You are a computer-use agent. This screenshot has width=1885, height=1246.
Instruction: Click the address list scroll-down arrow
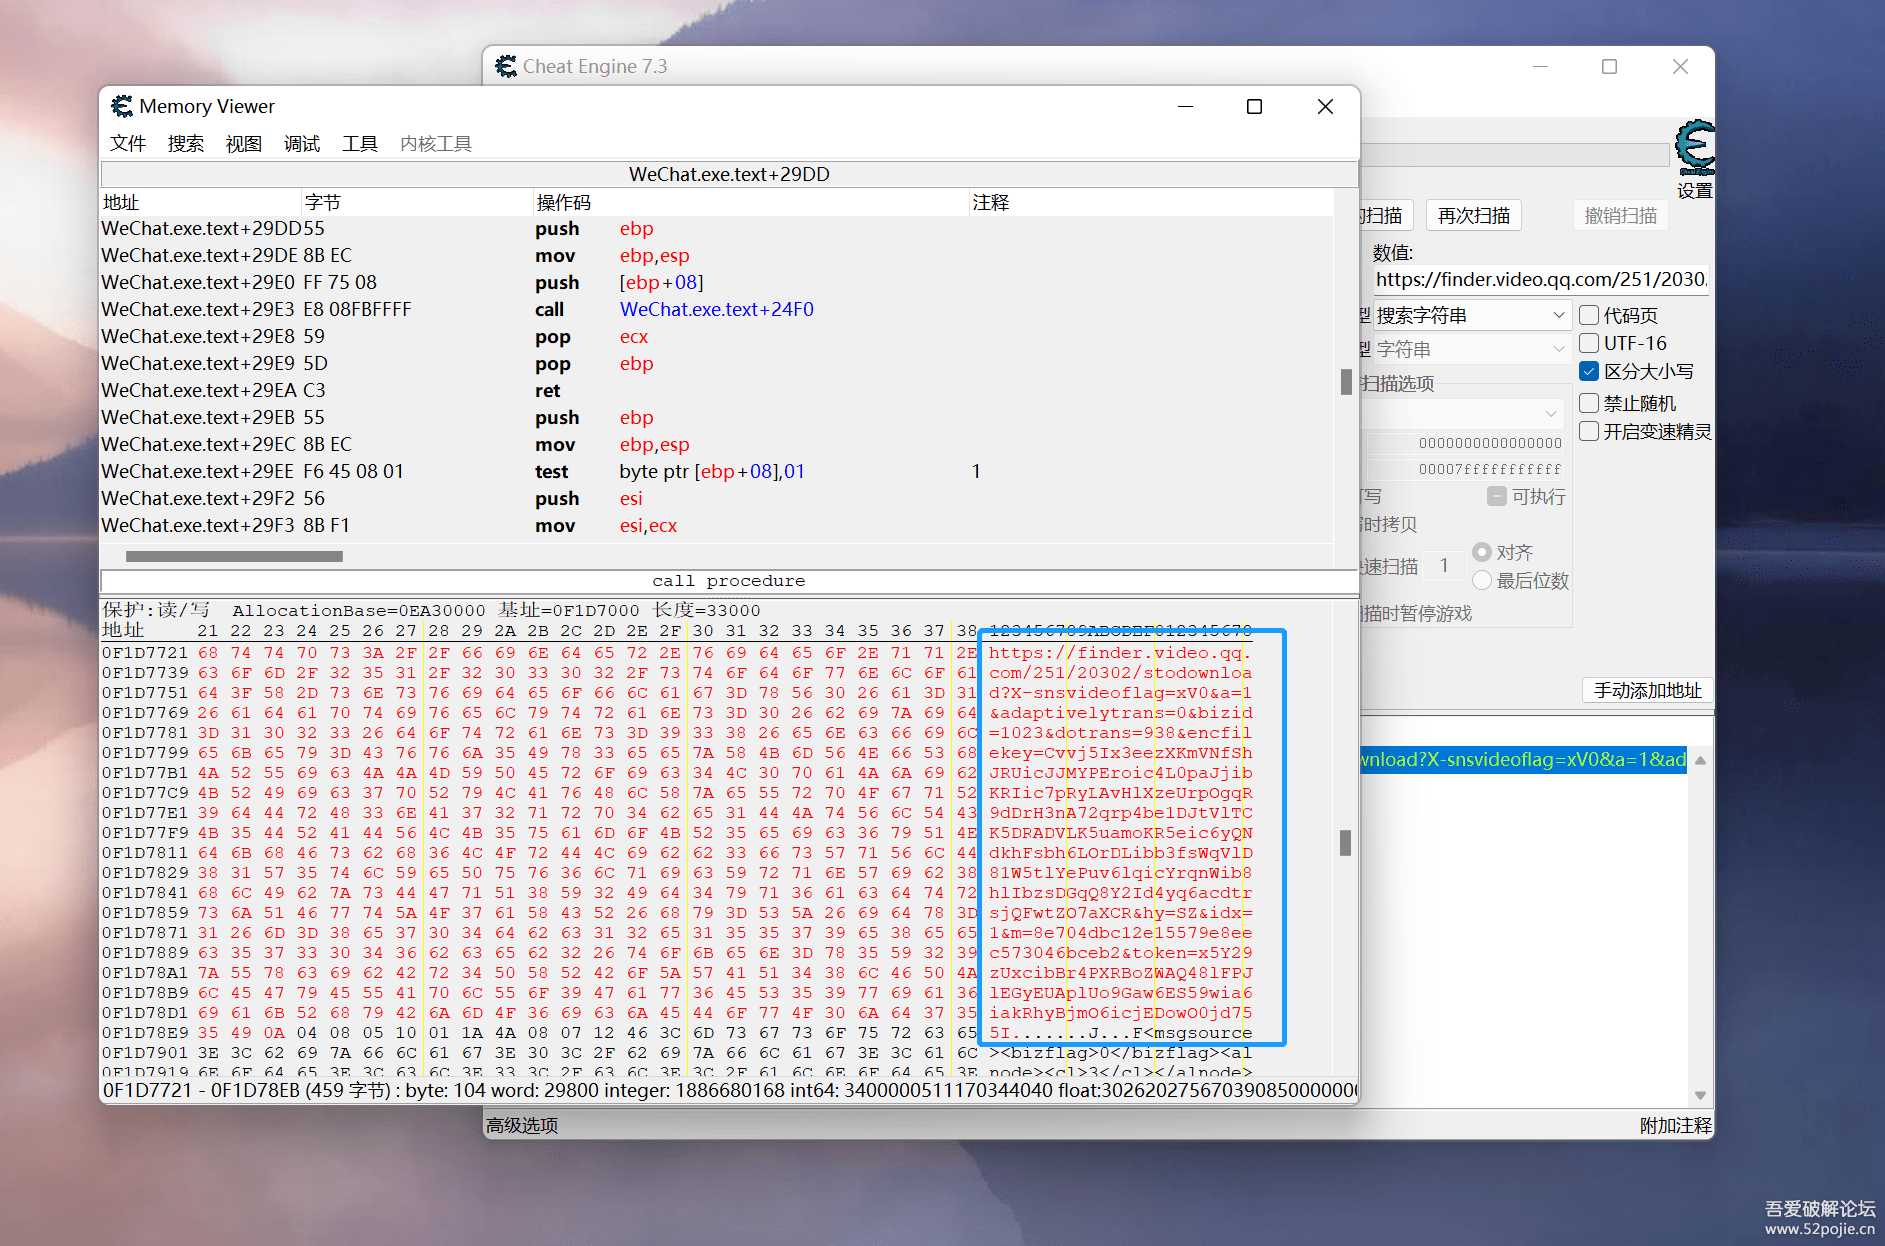pos(1700,1095)
